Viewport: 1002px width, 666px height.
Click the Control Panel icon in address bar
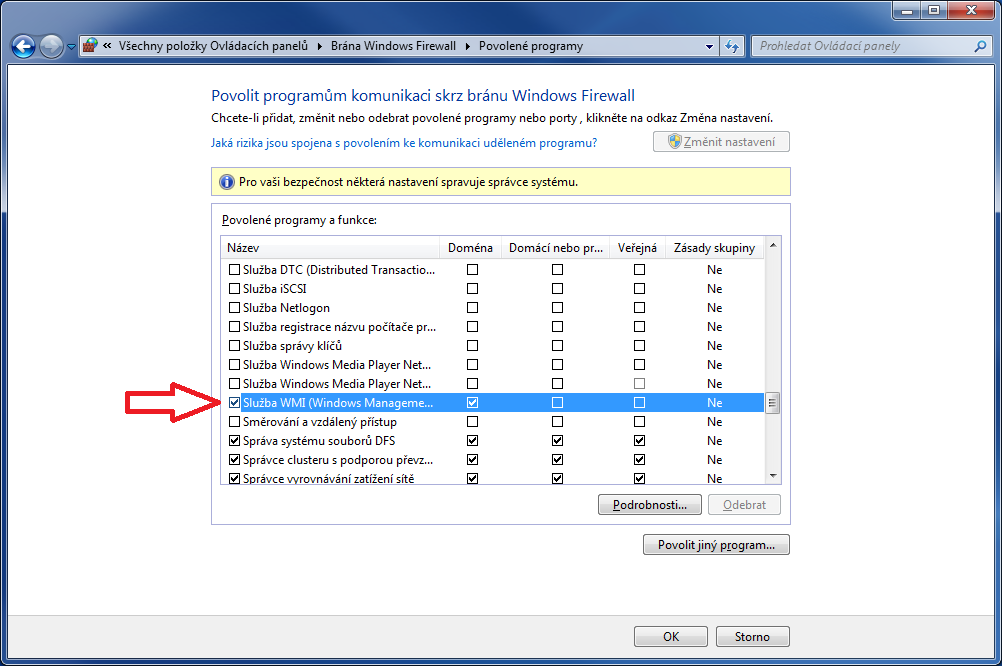90,46
